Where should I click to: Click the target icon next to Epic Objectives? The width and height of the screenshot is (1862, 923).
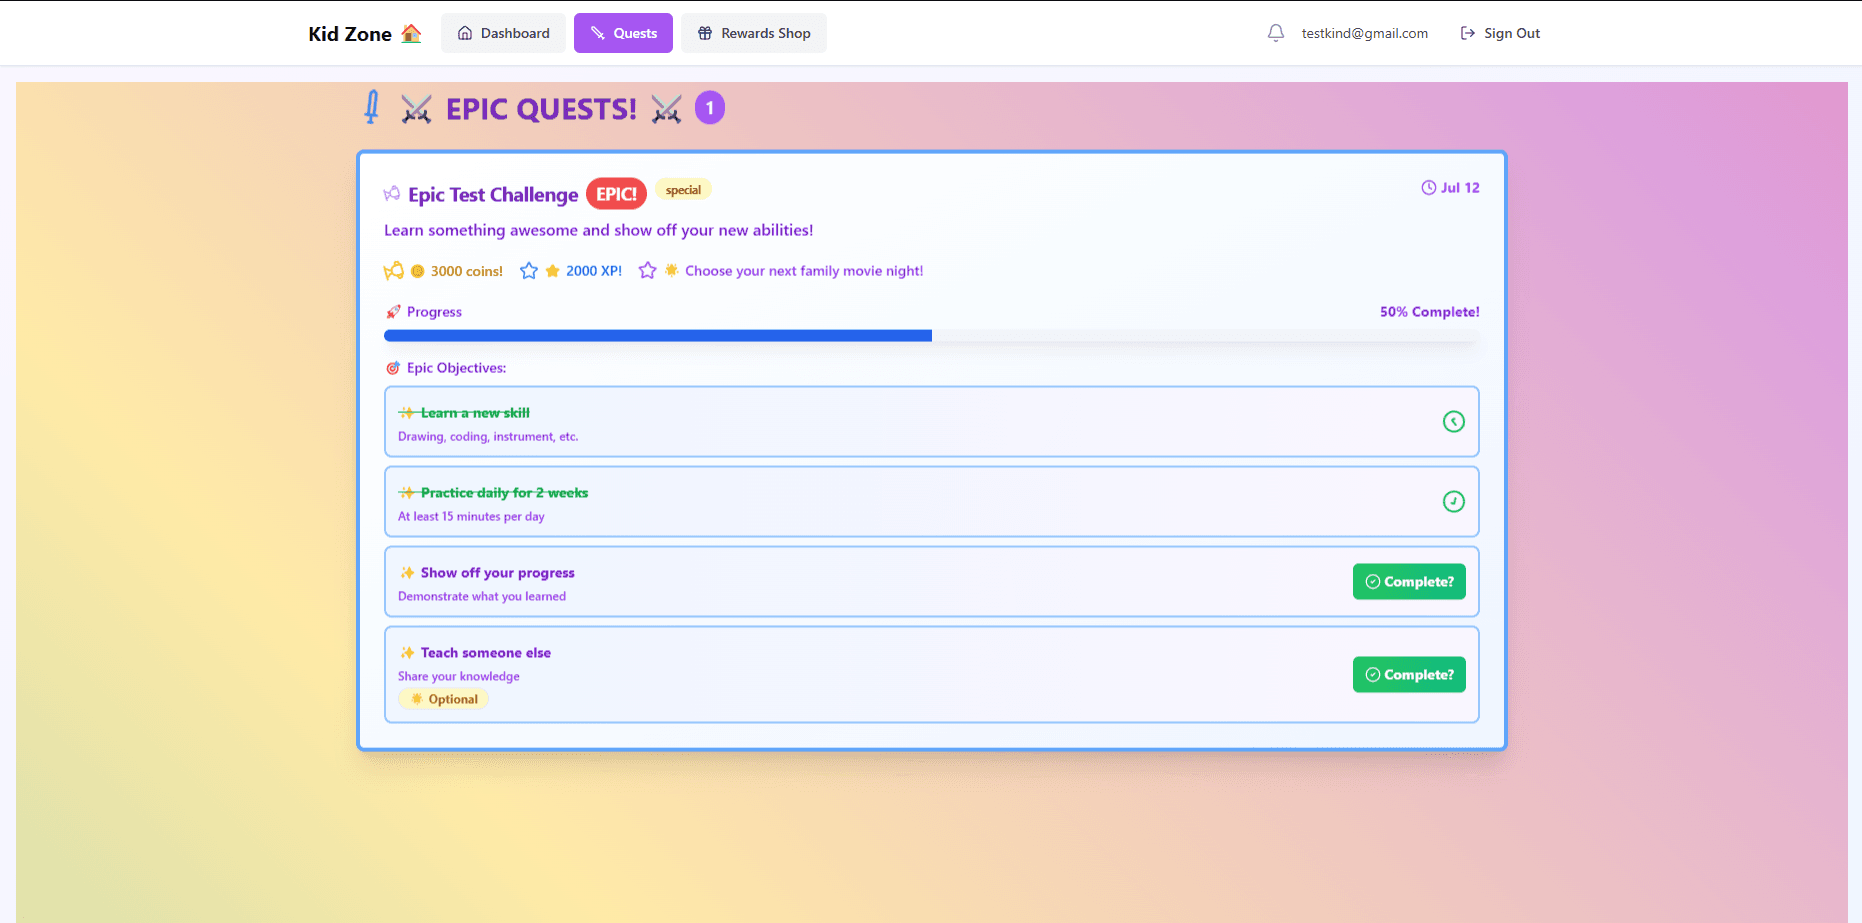point(393,368)
